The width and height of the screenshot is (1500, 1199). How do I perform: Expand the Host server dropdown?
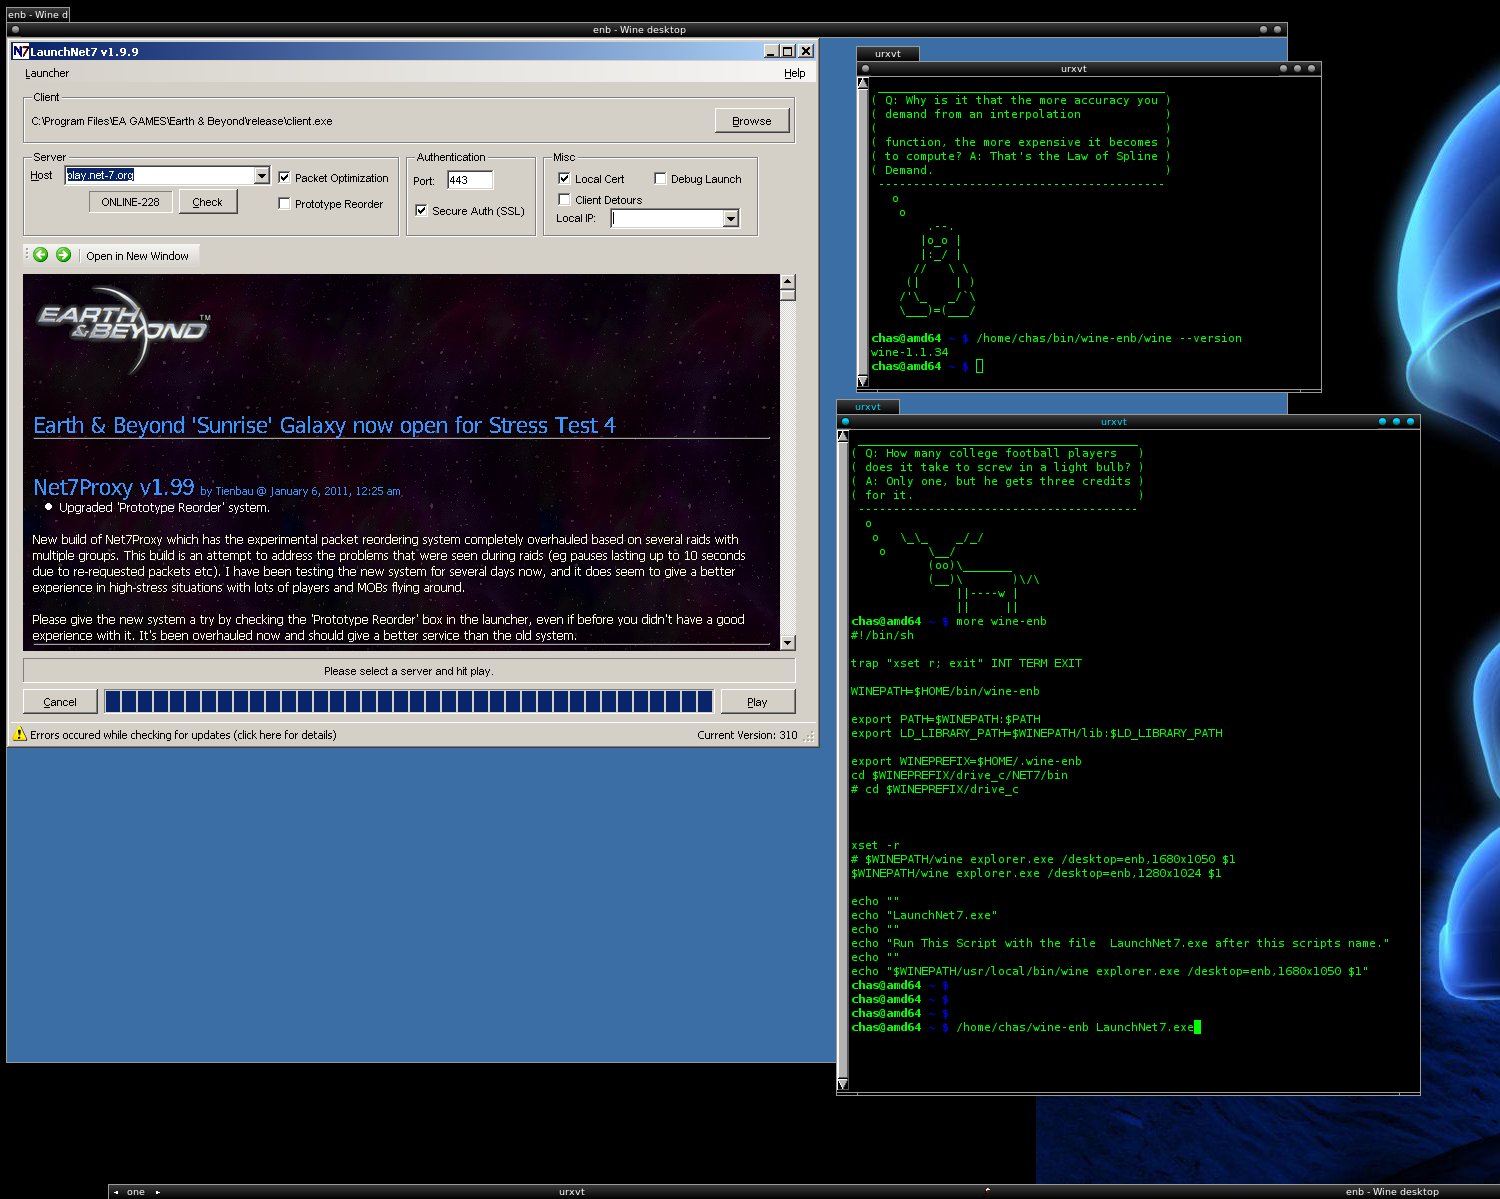click(x=262, y=176)
